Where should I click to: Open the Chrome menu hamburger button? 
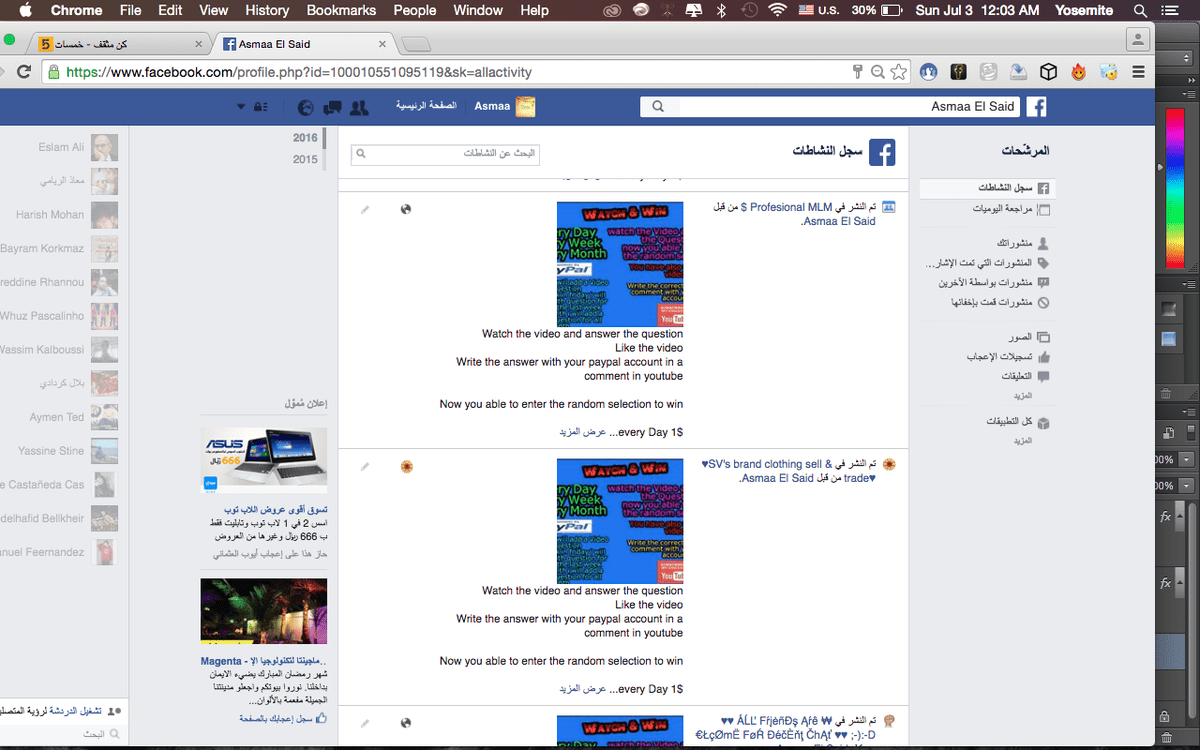click(x=1138, y=72)
